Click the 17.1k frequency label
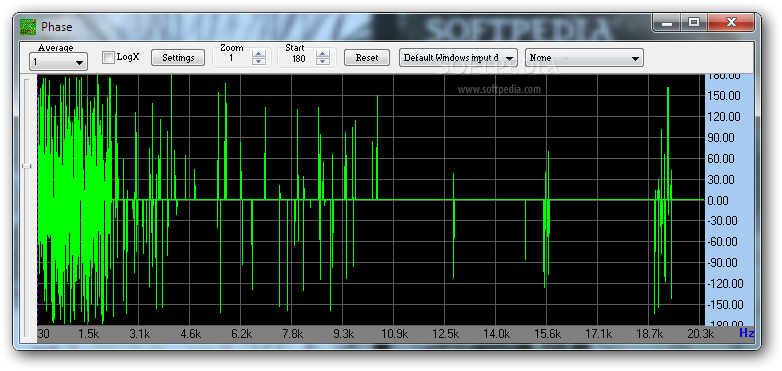 (598, 334)
